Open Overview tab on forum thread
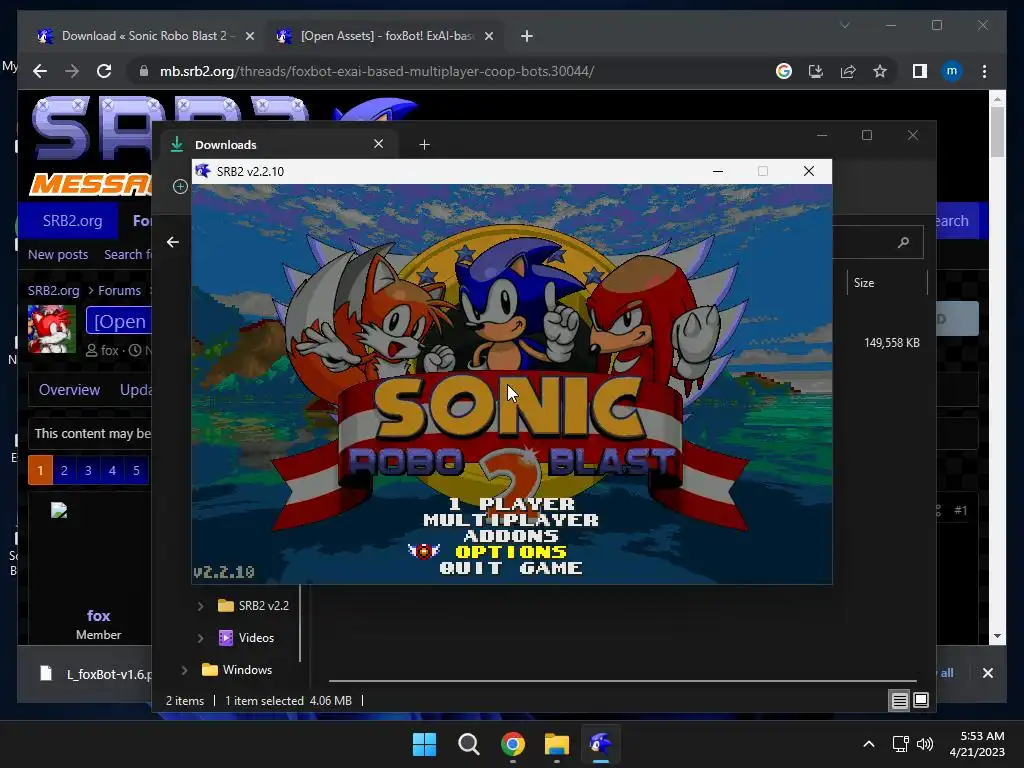The image size is (1024, 768). [x=69, y=390]
